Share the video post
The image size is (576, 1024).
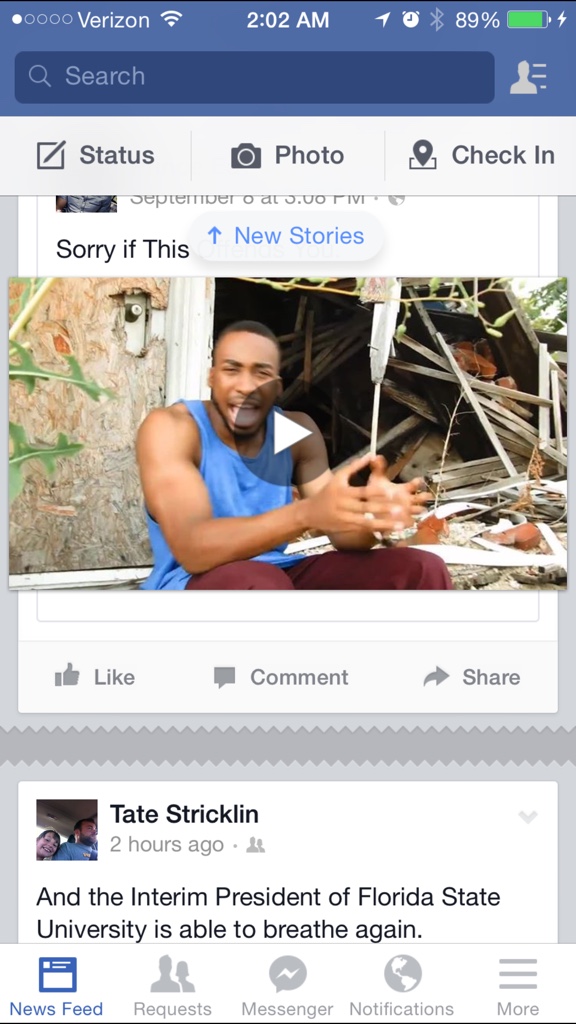point(472,677)
